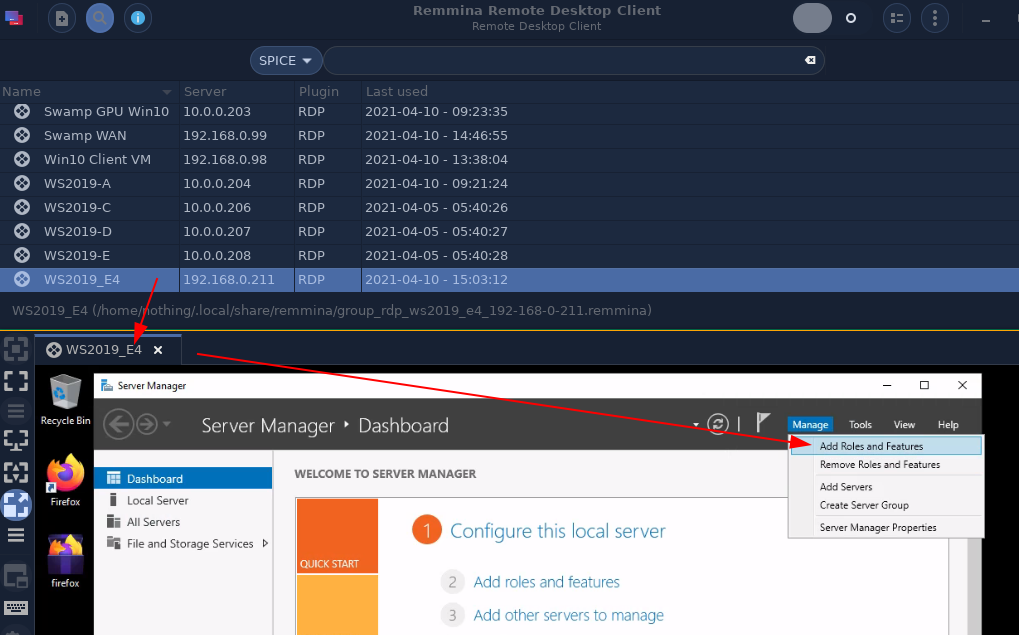Click the overlapping-windows icon above keyboard icon
The width and height of the screenshot is (1019, 635).
[x=16, y=576]
